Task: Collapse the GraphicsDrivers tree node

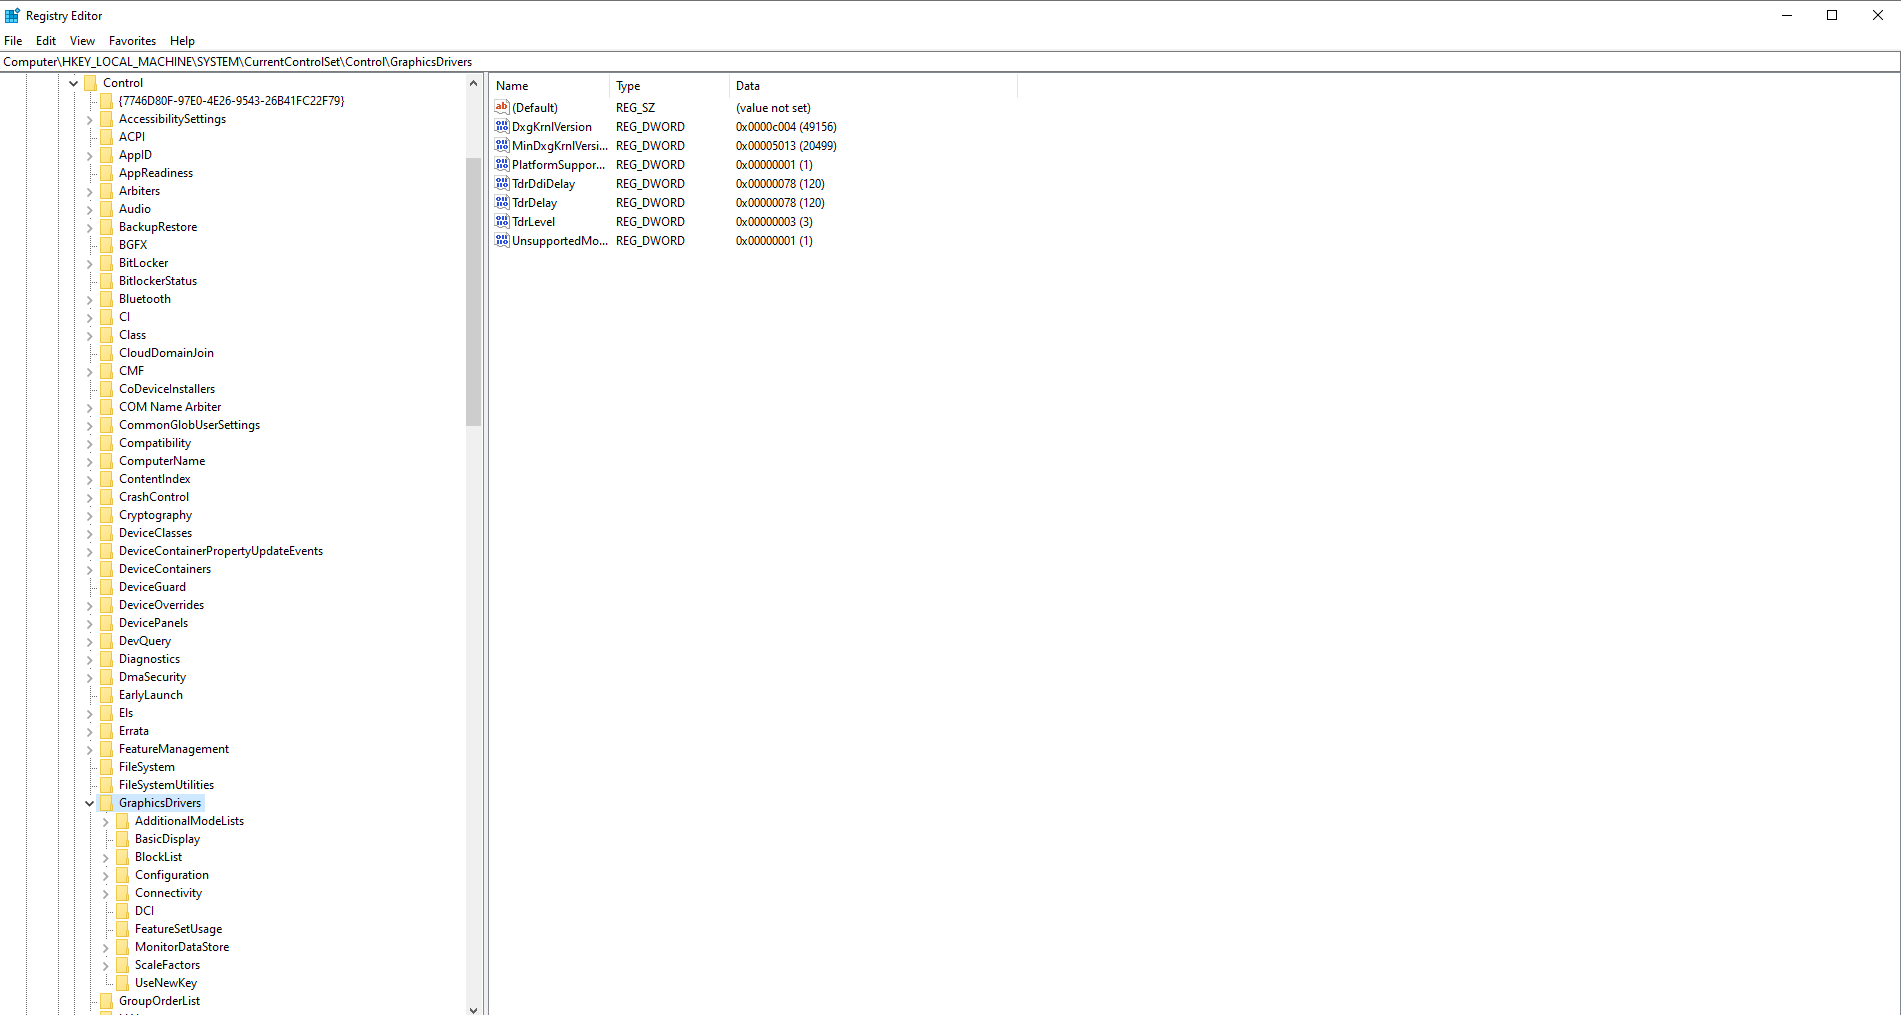Action: (x=89, y=802)
